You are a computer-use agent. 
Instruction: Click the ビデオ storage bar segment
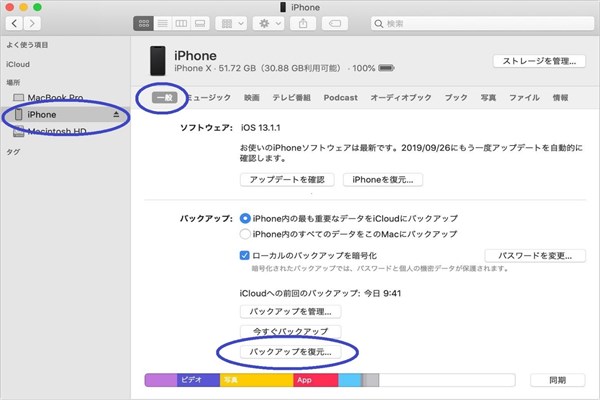tap(198, 380)
